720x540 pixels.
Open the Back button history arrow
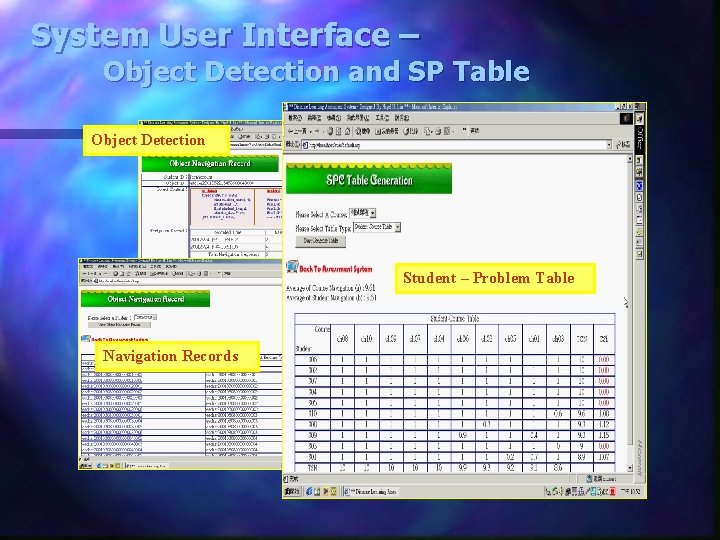[x=311, y=132]
